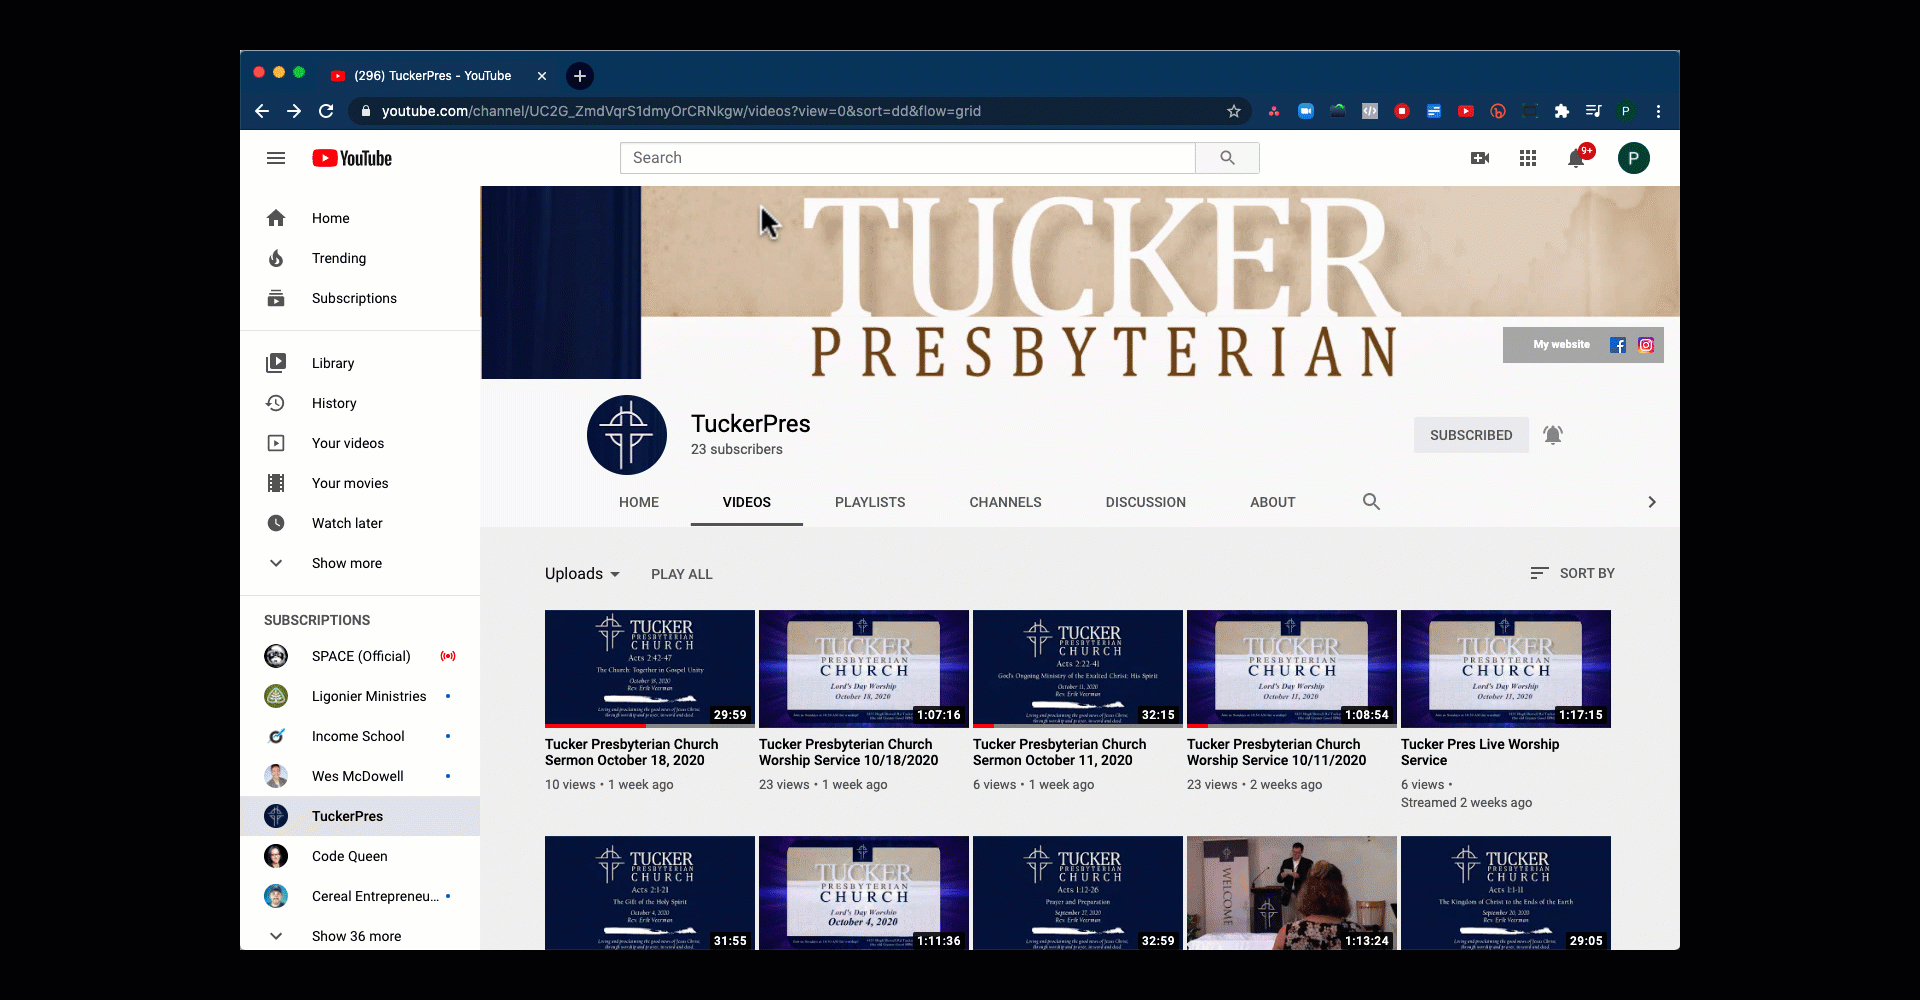Click the TuckerPres channel avatar
The width and height of the screenshot is (1920, 1000).
click(x=627, y=435)
